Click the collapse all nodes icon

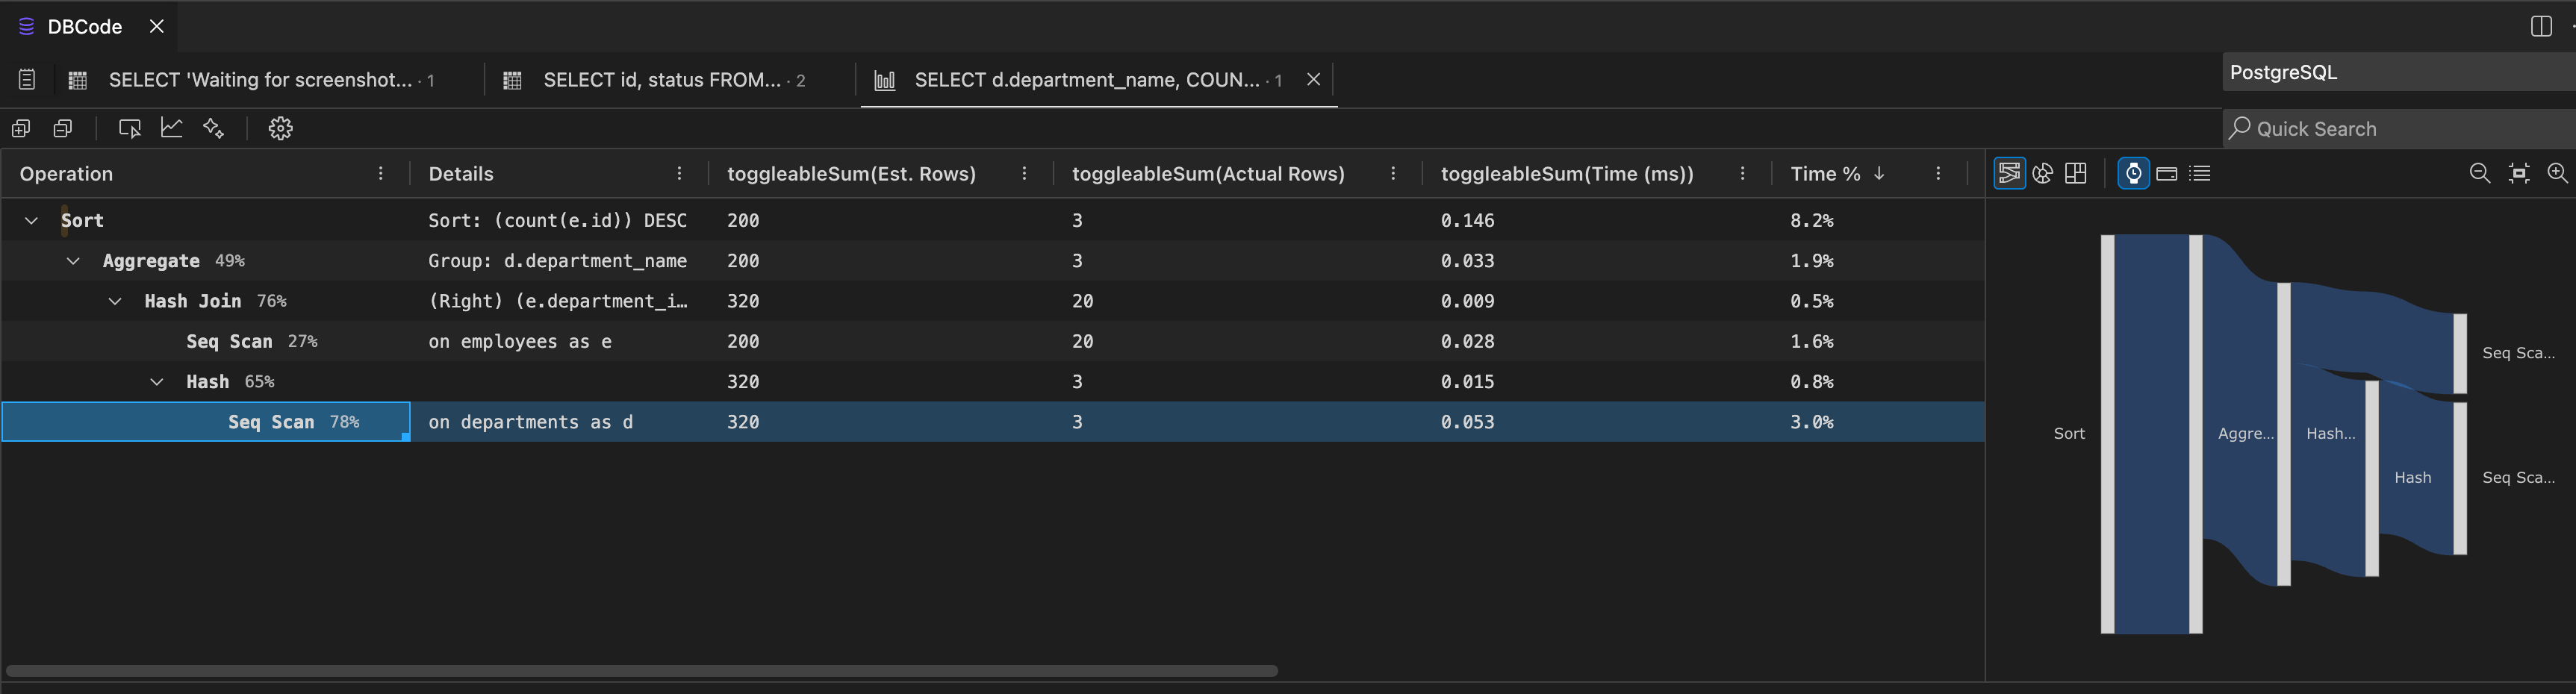point(63,128)
